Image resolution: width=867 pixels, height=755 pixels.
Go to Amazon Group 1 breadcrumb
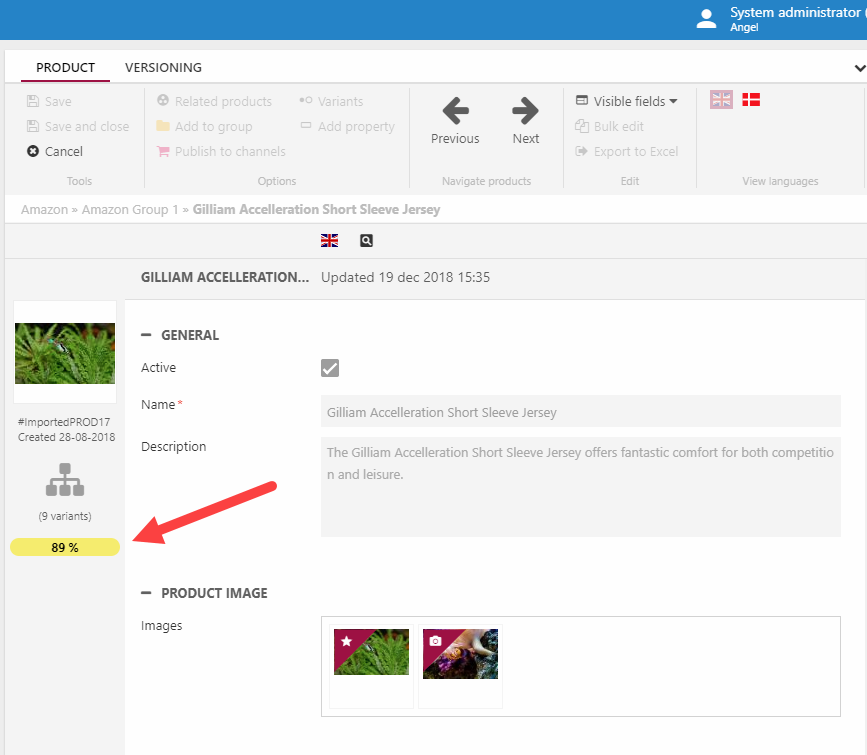pyautogui.click(x=129, y=210)
